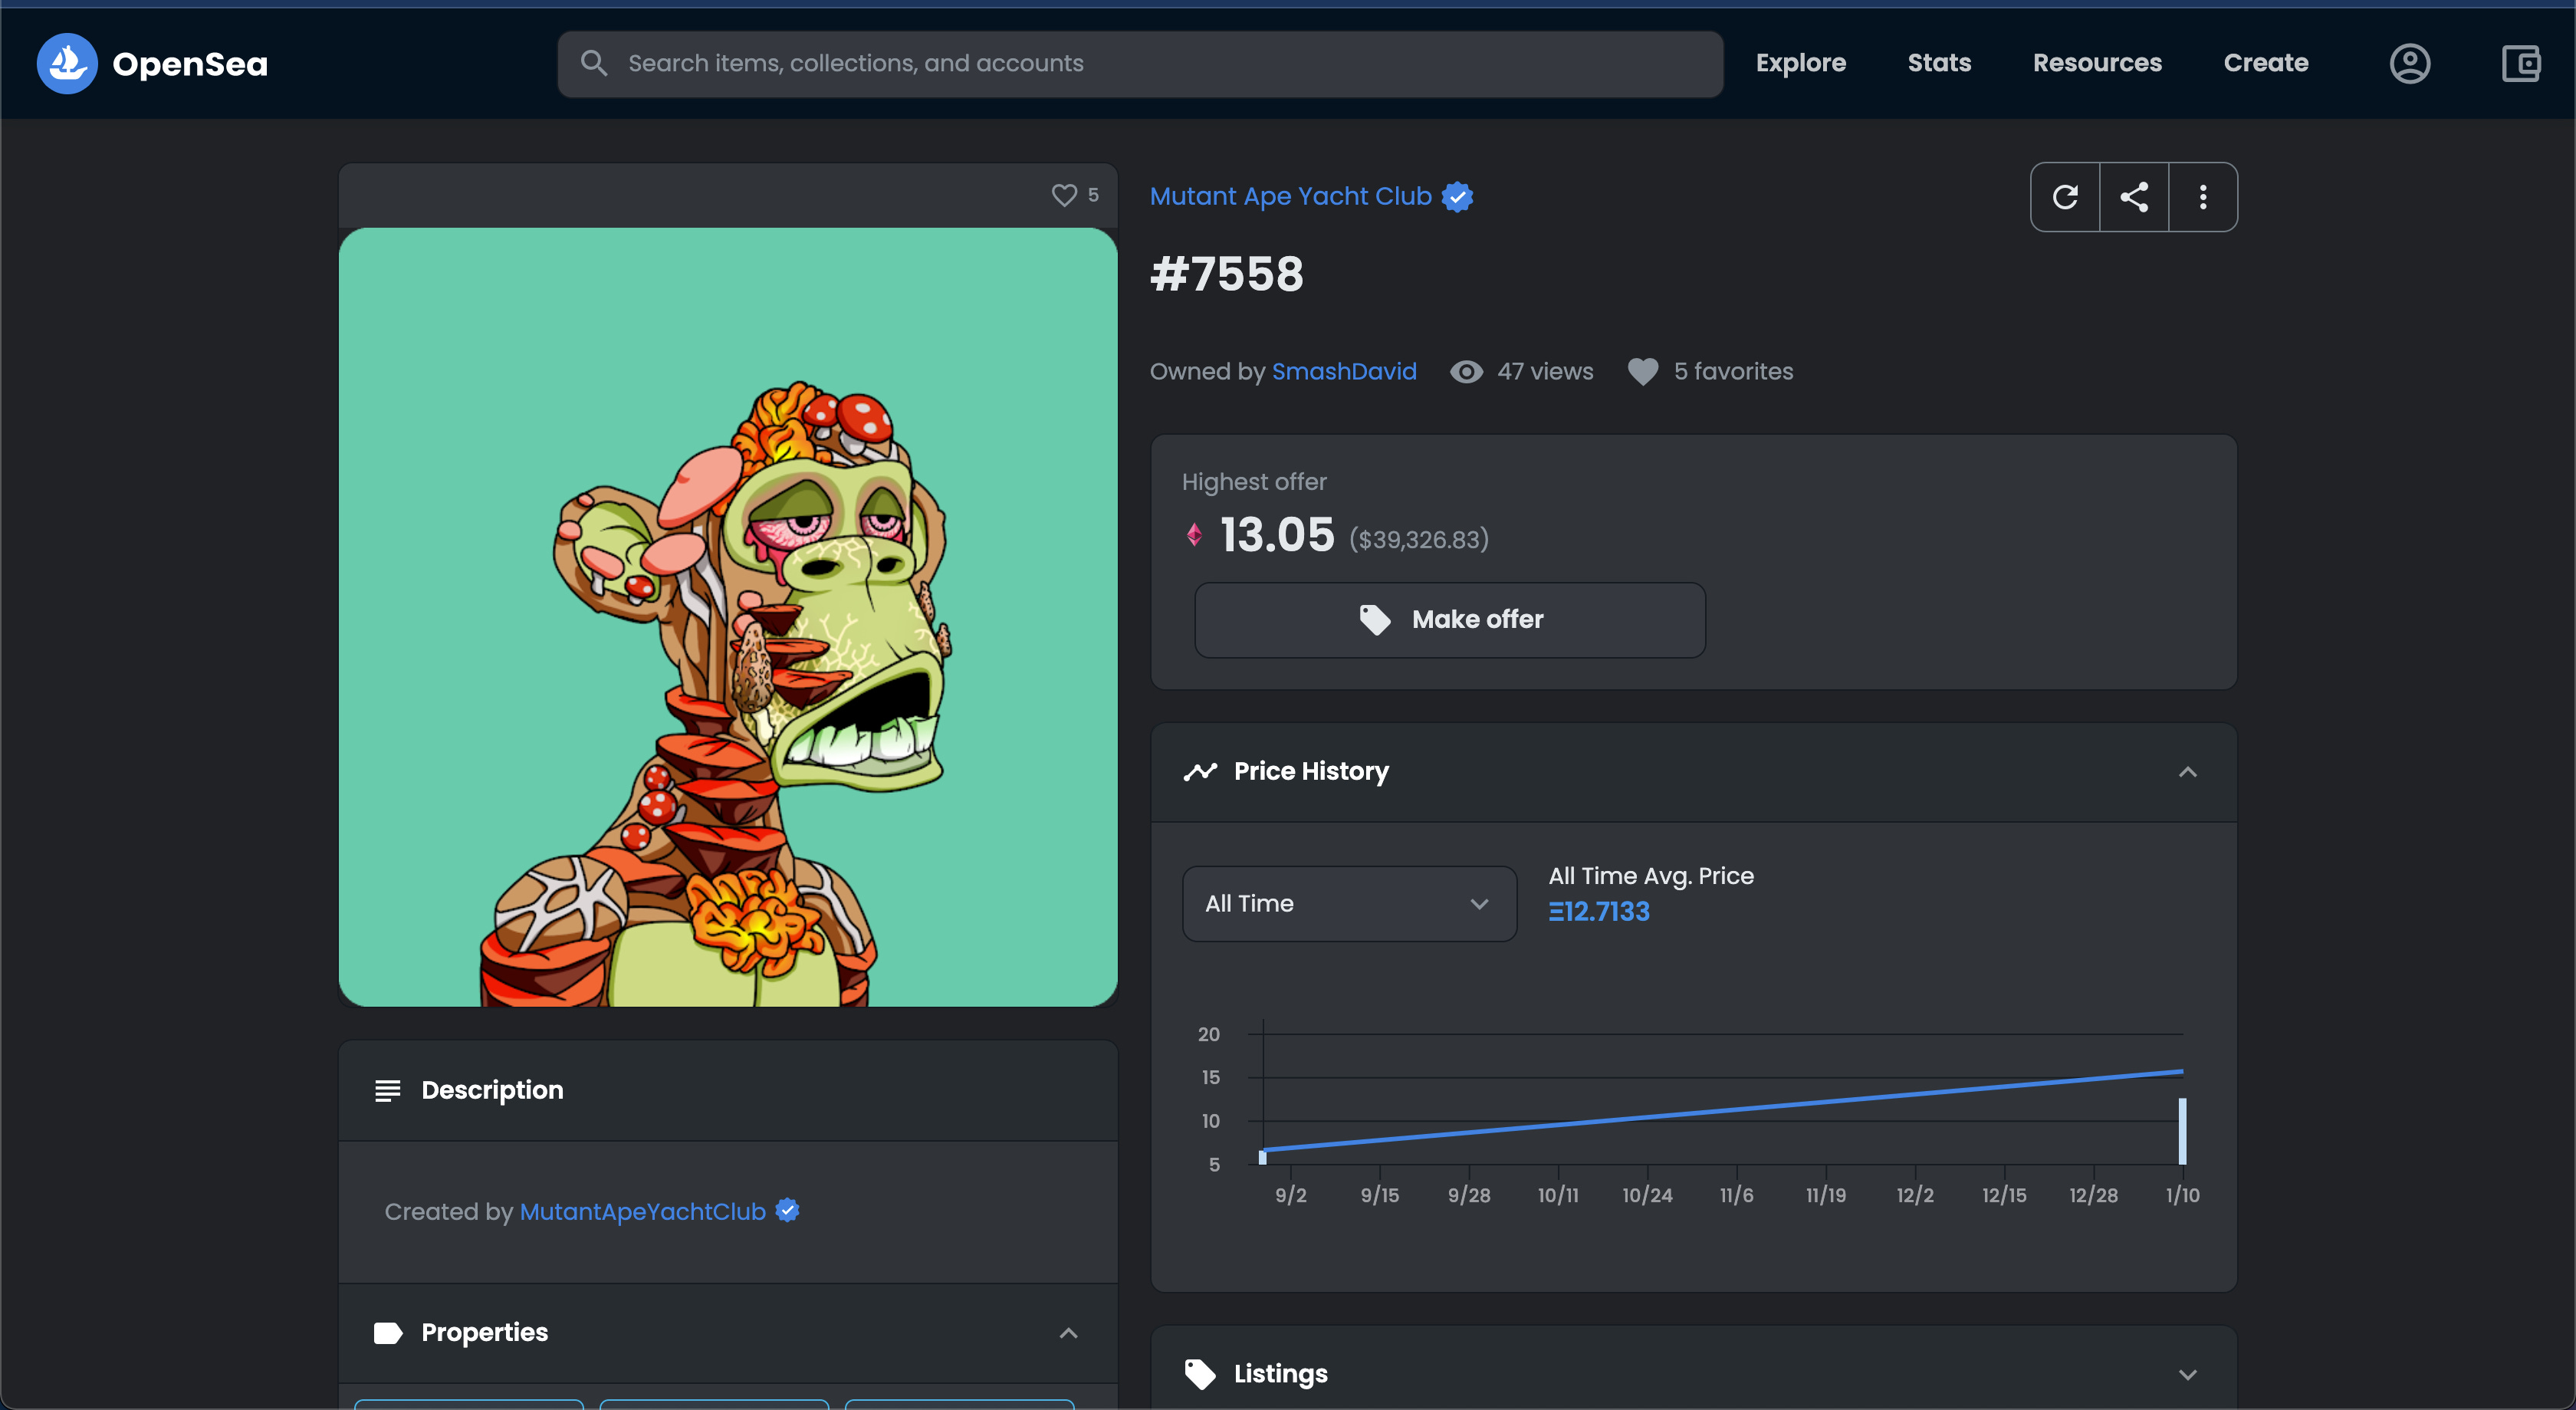2576x1410 pixels.
Task: Open the Explore menu
Action: click(x=1800, y=63)
